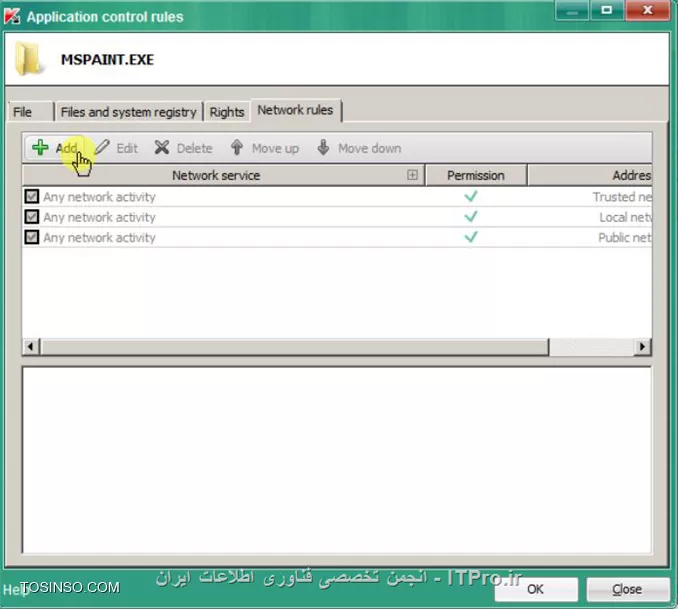Uncheck the Public networks rule checkbox
Screen dimensions: 678x609
click(32, 237)
